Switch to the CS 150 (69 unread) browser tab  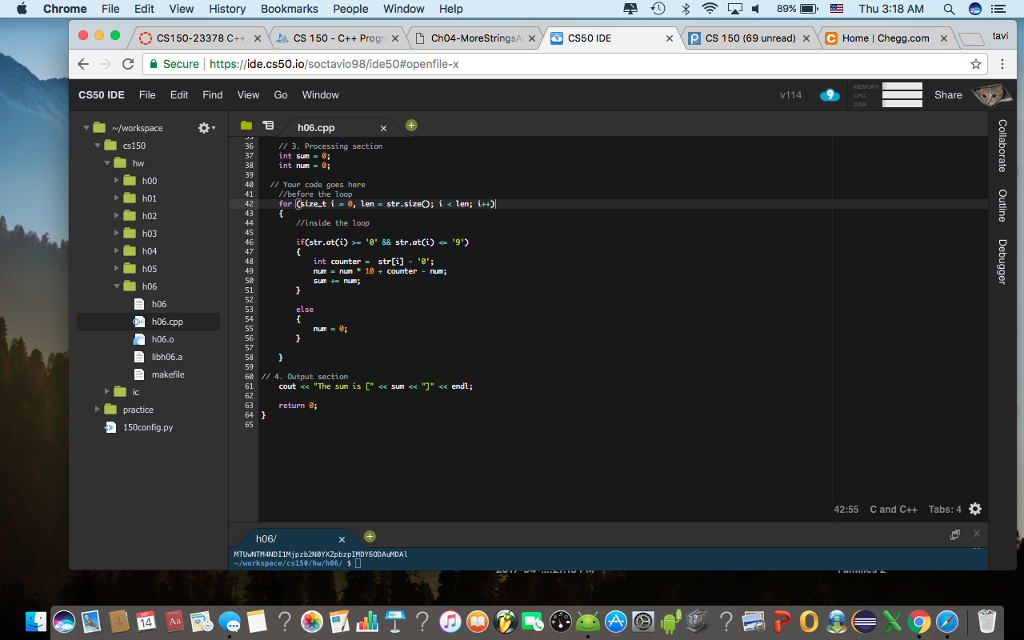[748, 38]
